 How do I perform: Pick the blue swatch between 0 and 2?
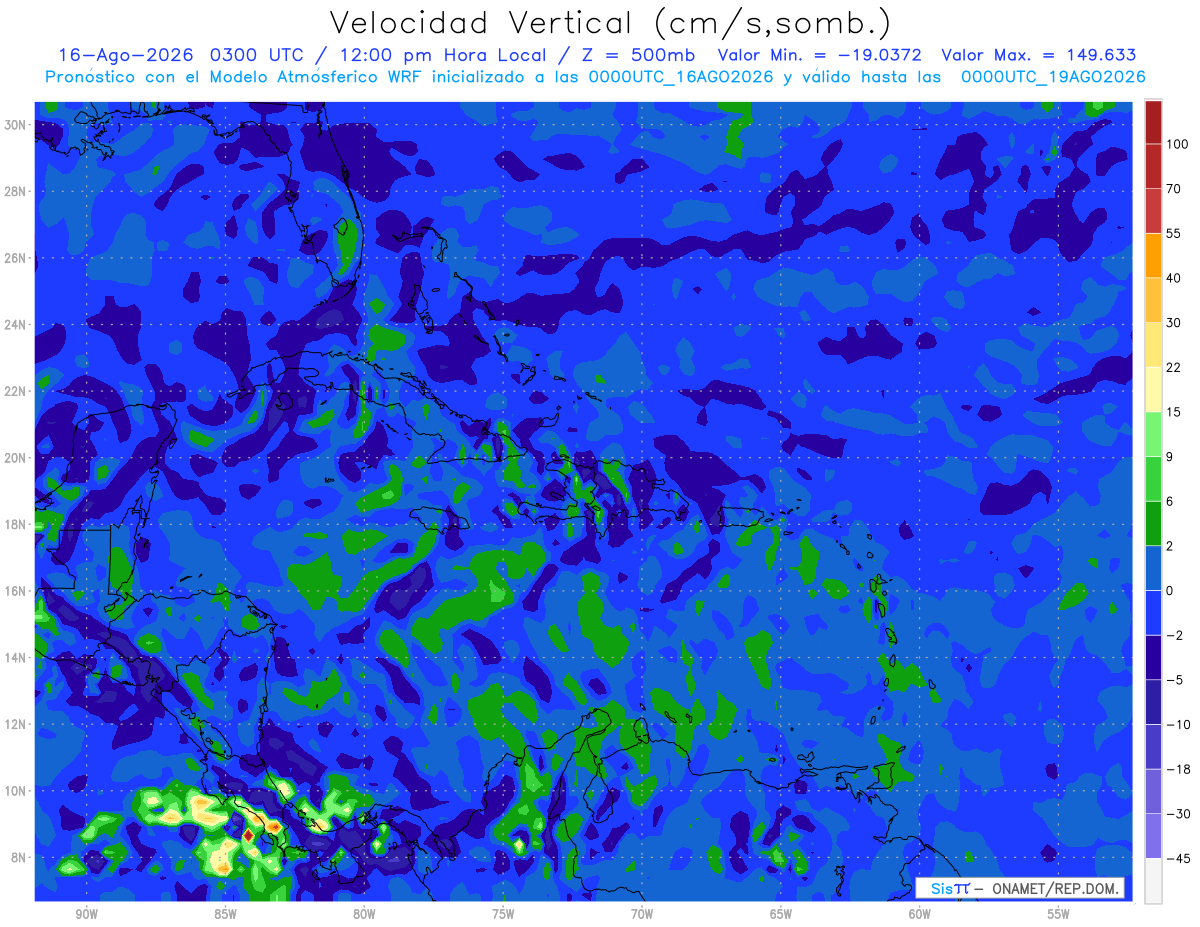click(x=1153, y=568)
